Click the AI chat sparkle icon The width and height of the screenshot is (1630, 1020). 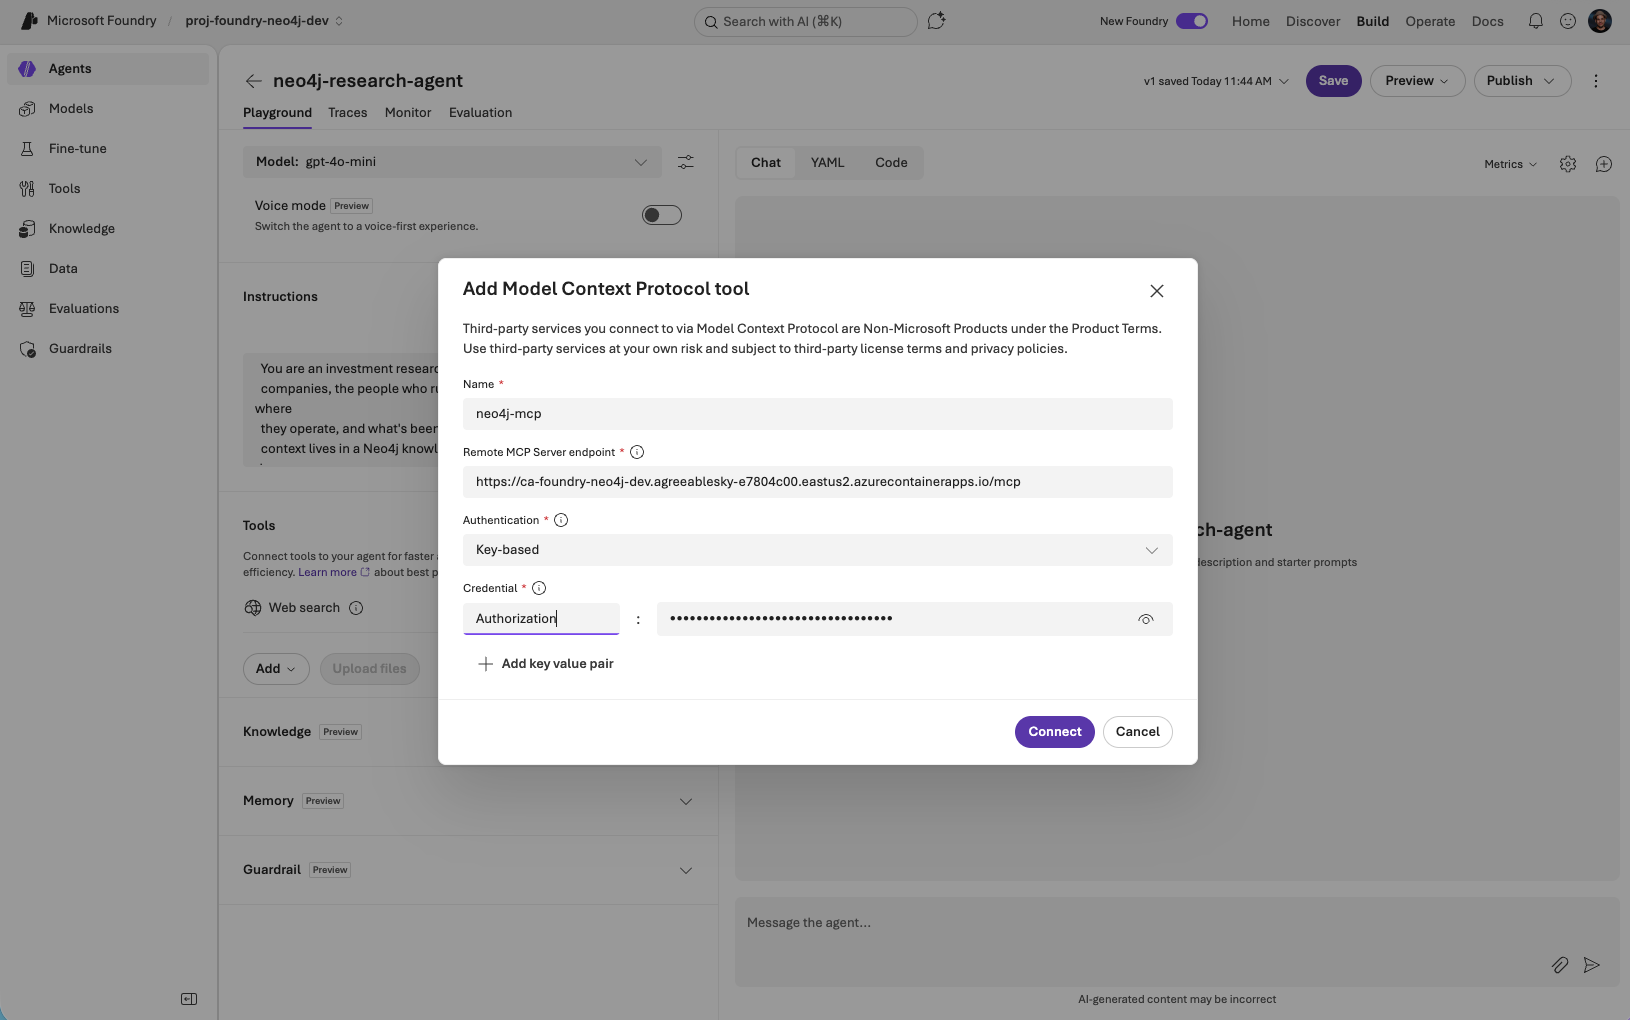click(936, 21)
